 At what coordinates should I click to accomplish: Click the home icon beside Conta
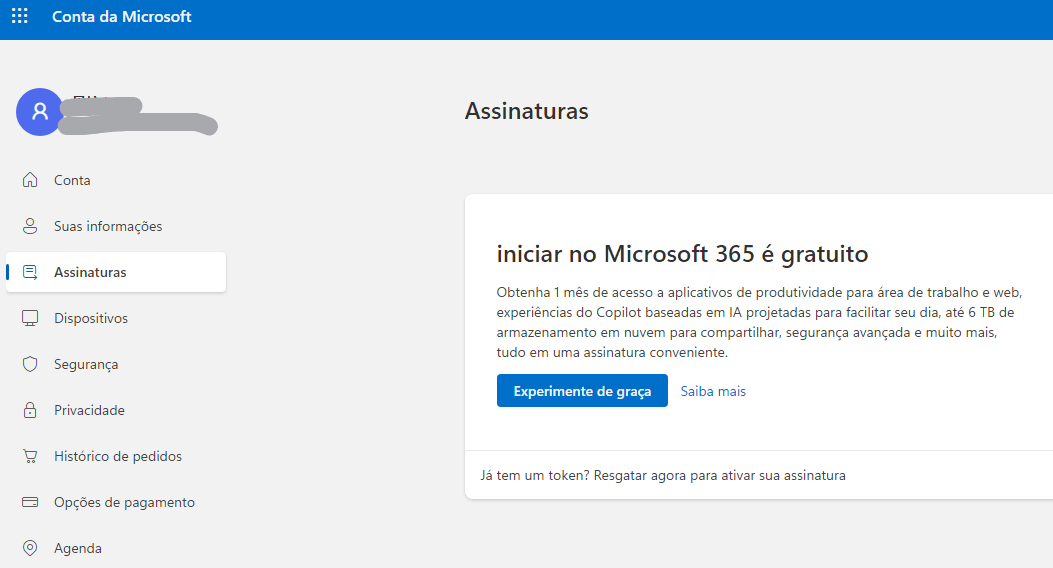tap(30, 180)
